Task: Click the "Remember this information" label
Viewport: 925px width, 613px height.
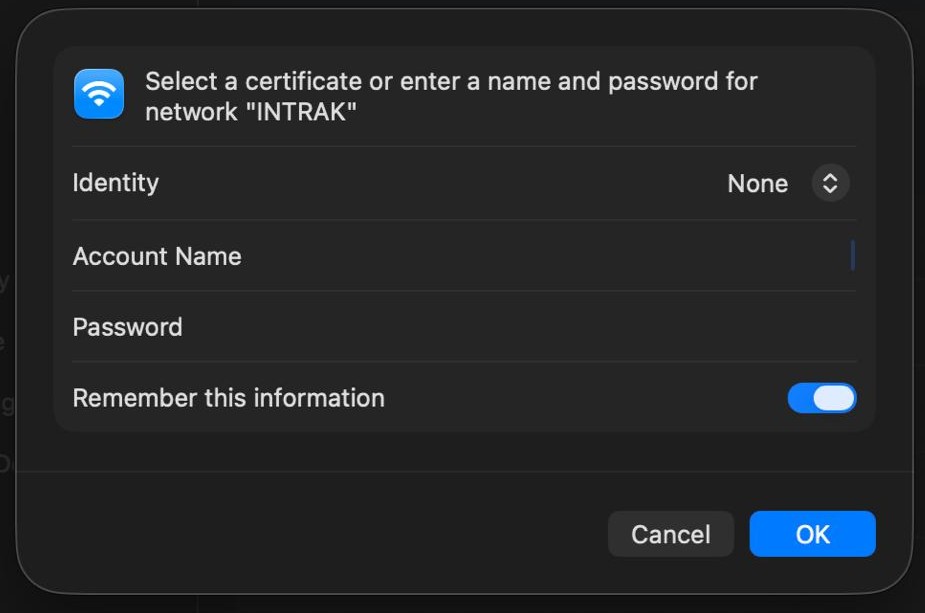Action: [x=229, y=398]
